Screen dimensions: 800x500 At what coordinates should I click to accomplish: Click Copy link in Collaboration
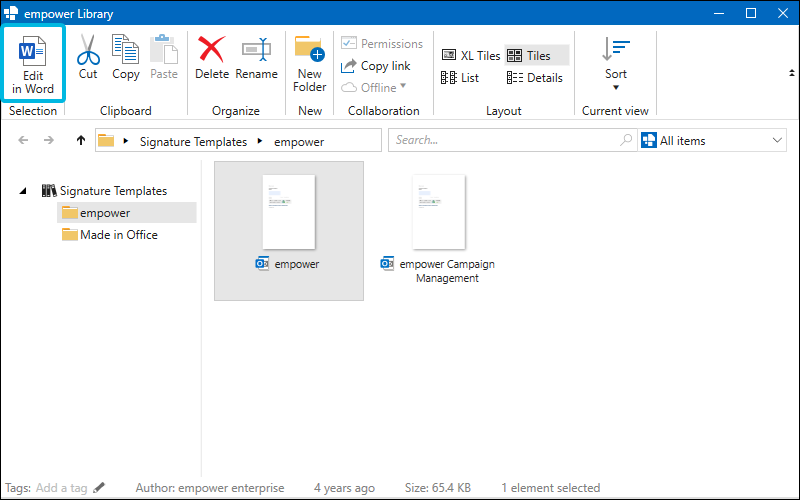click(376, 66)
